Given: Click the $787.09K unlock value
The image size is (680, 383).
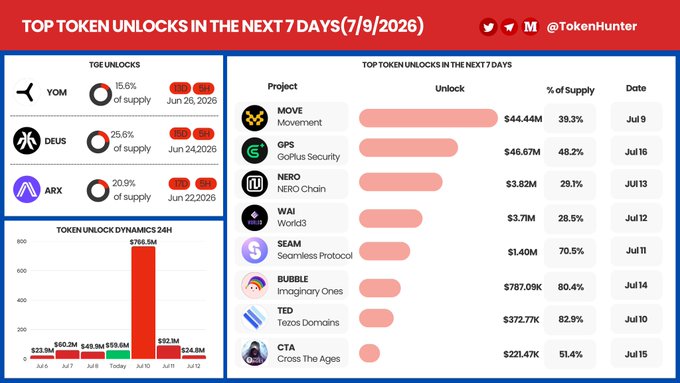Looking at the screenshot, I should 523,287.
